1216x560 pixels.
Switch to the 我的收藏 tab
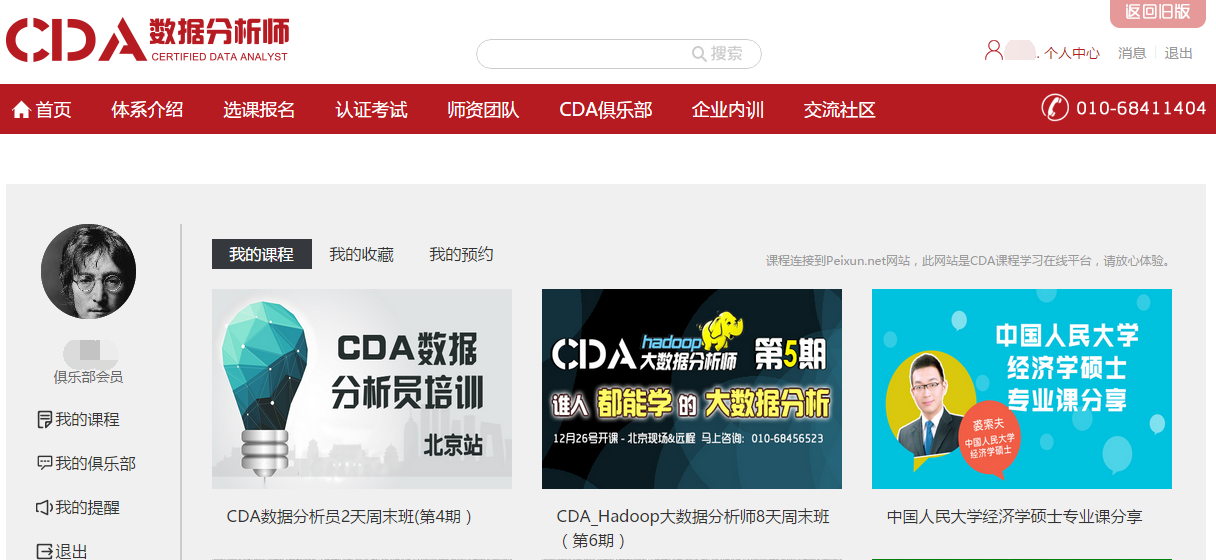pyautogui.click(x=362, y=254)
